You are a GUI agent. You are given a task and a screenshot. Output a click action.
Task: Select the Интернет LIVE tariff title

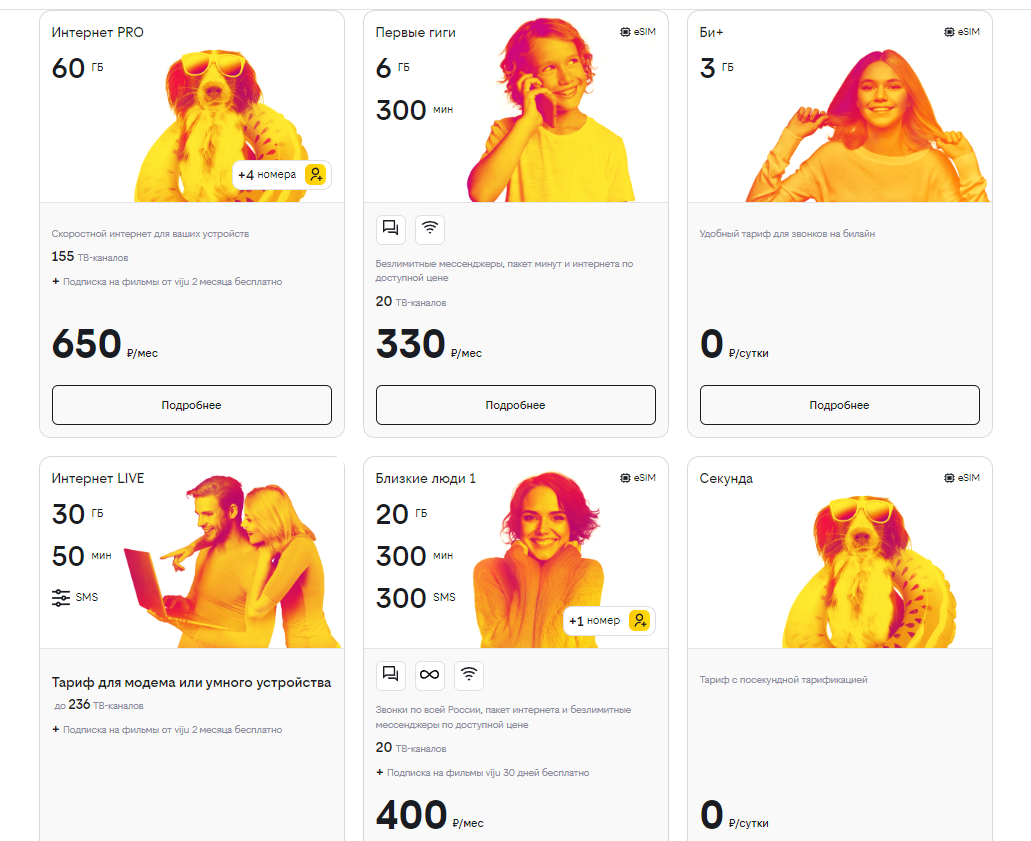point(98,478)
